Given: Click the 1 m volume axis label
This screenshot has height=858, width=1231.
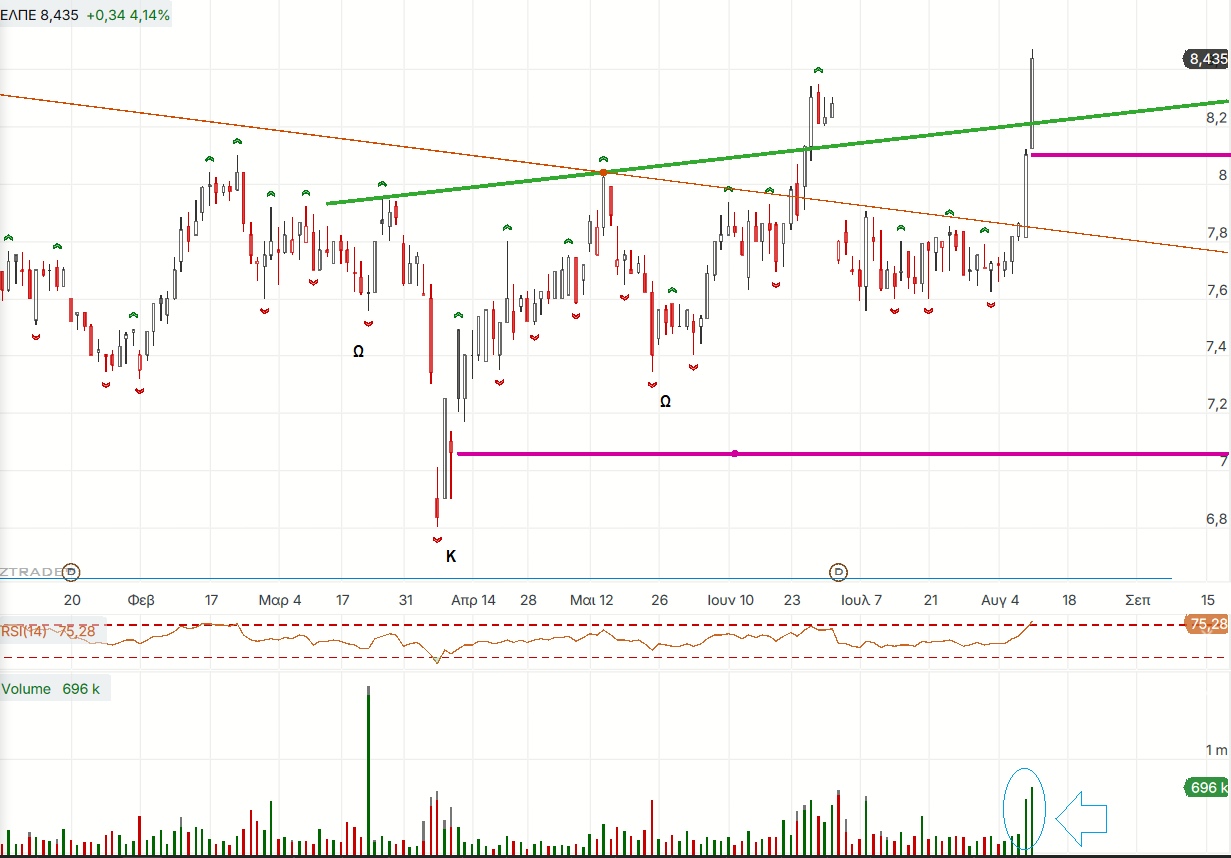Looking at the screenshot, I should (1215, 750).
